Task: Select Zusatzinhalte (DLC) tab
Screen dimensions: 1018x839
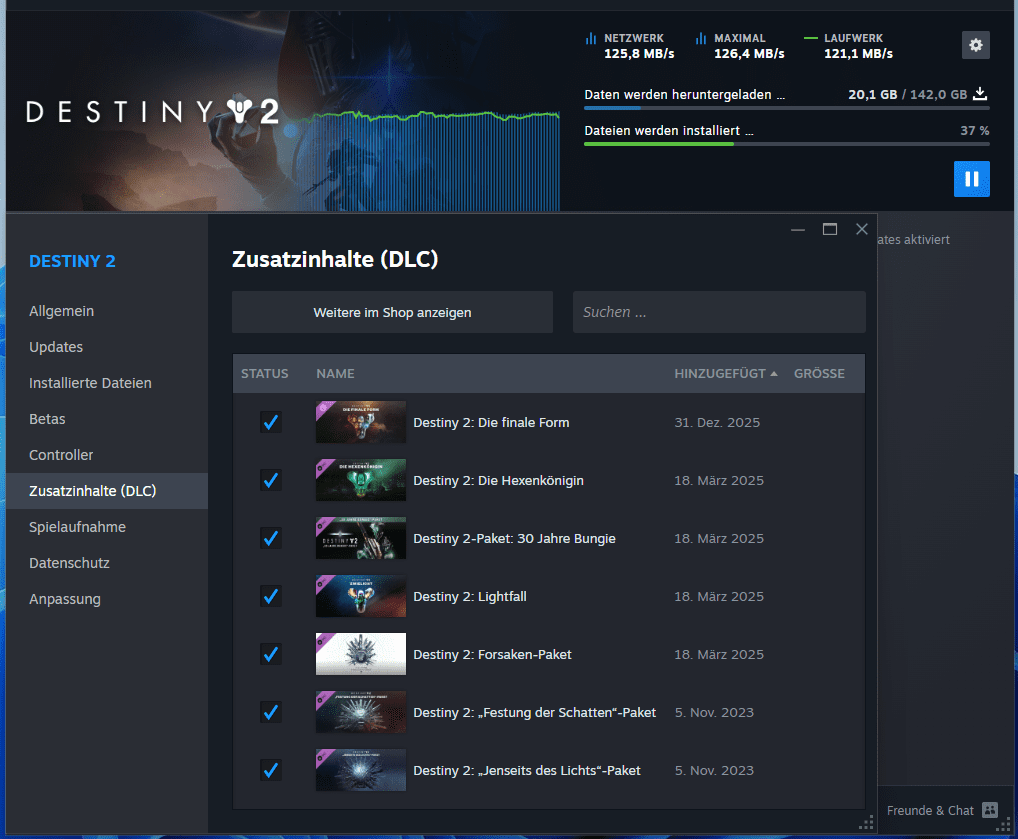Action: 107,491
